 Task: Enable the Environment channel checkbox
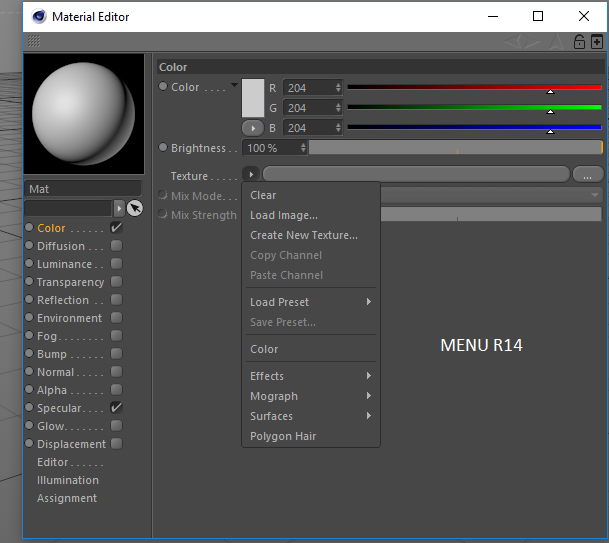(116, 317)
